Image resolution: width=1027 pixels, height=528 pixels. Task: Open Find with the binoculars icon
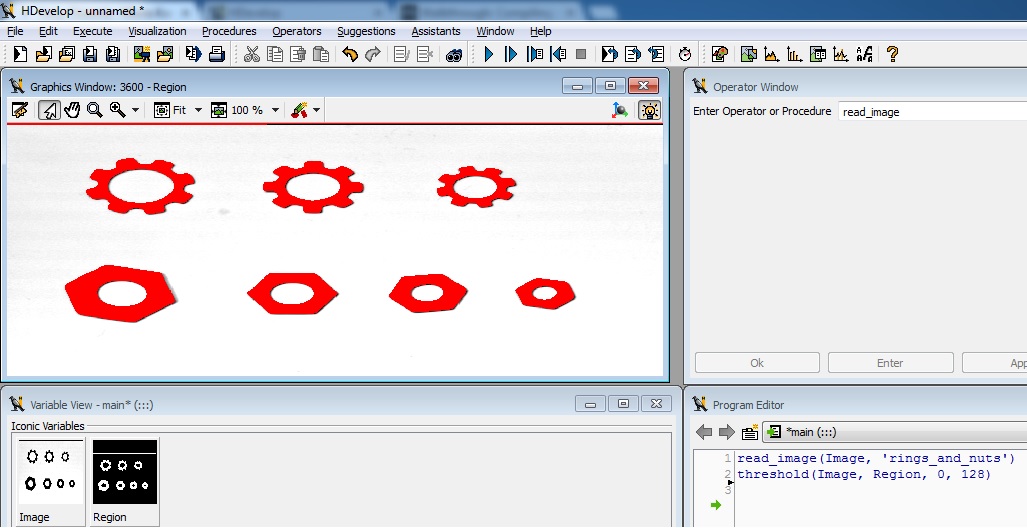454,55
